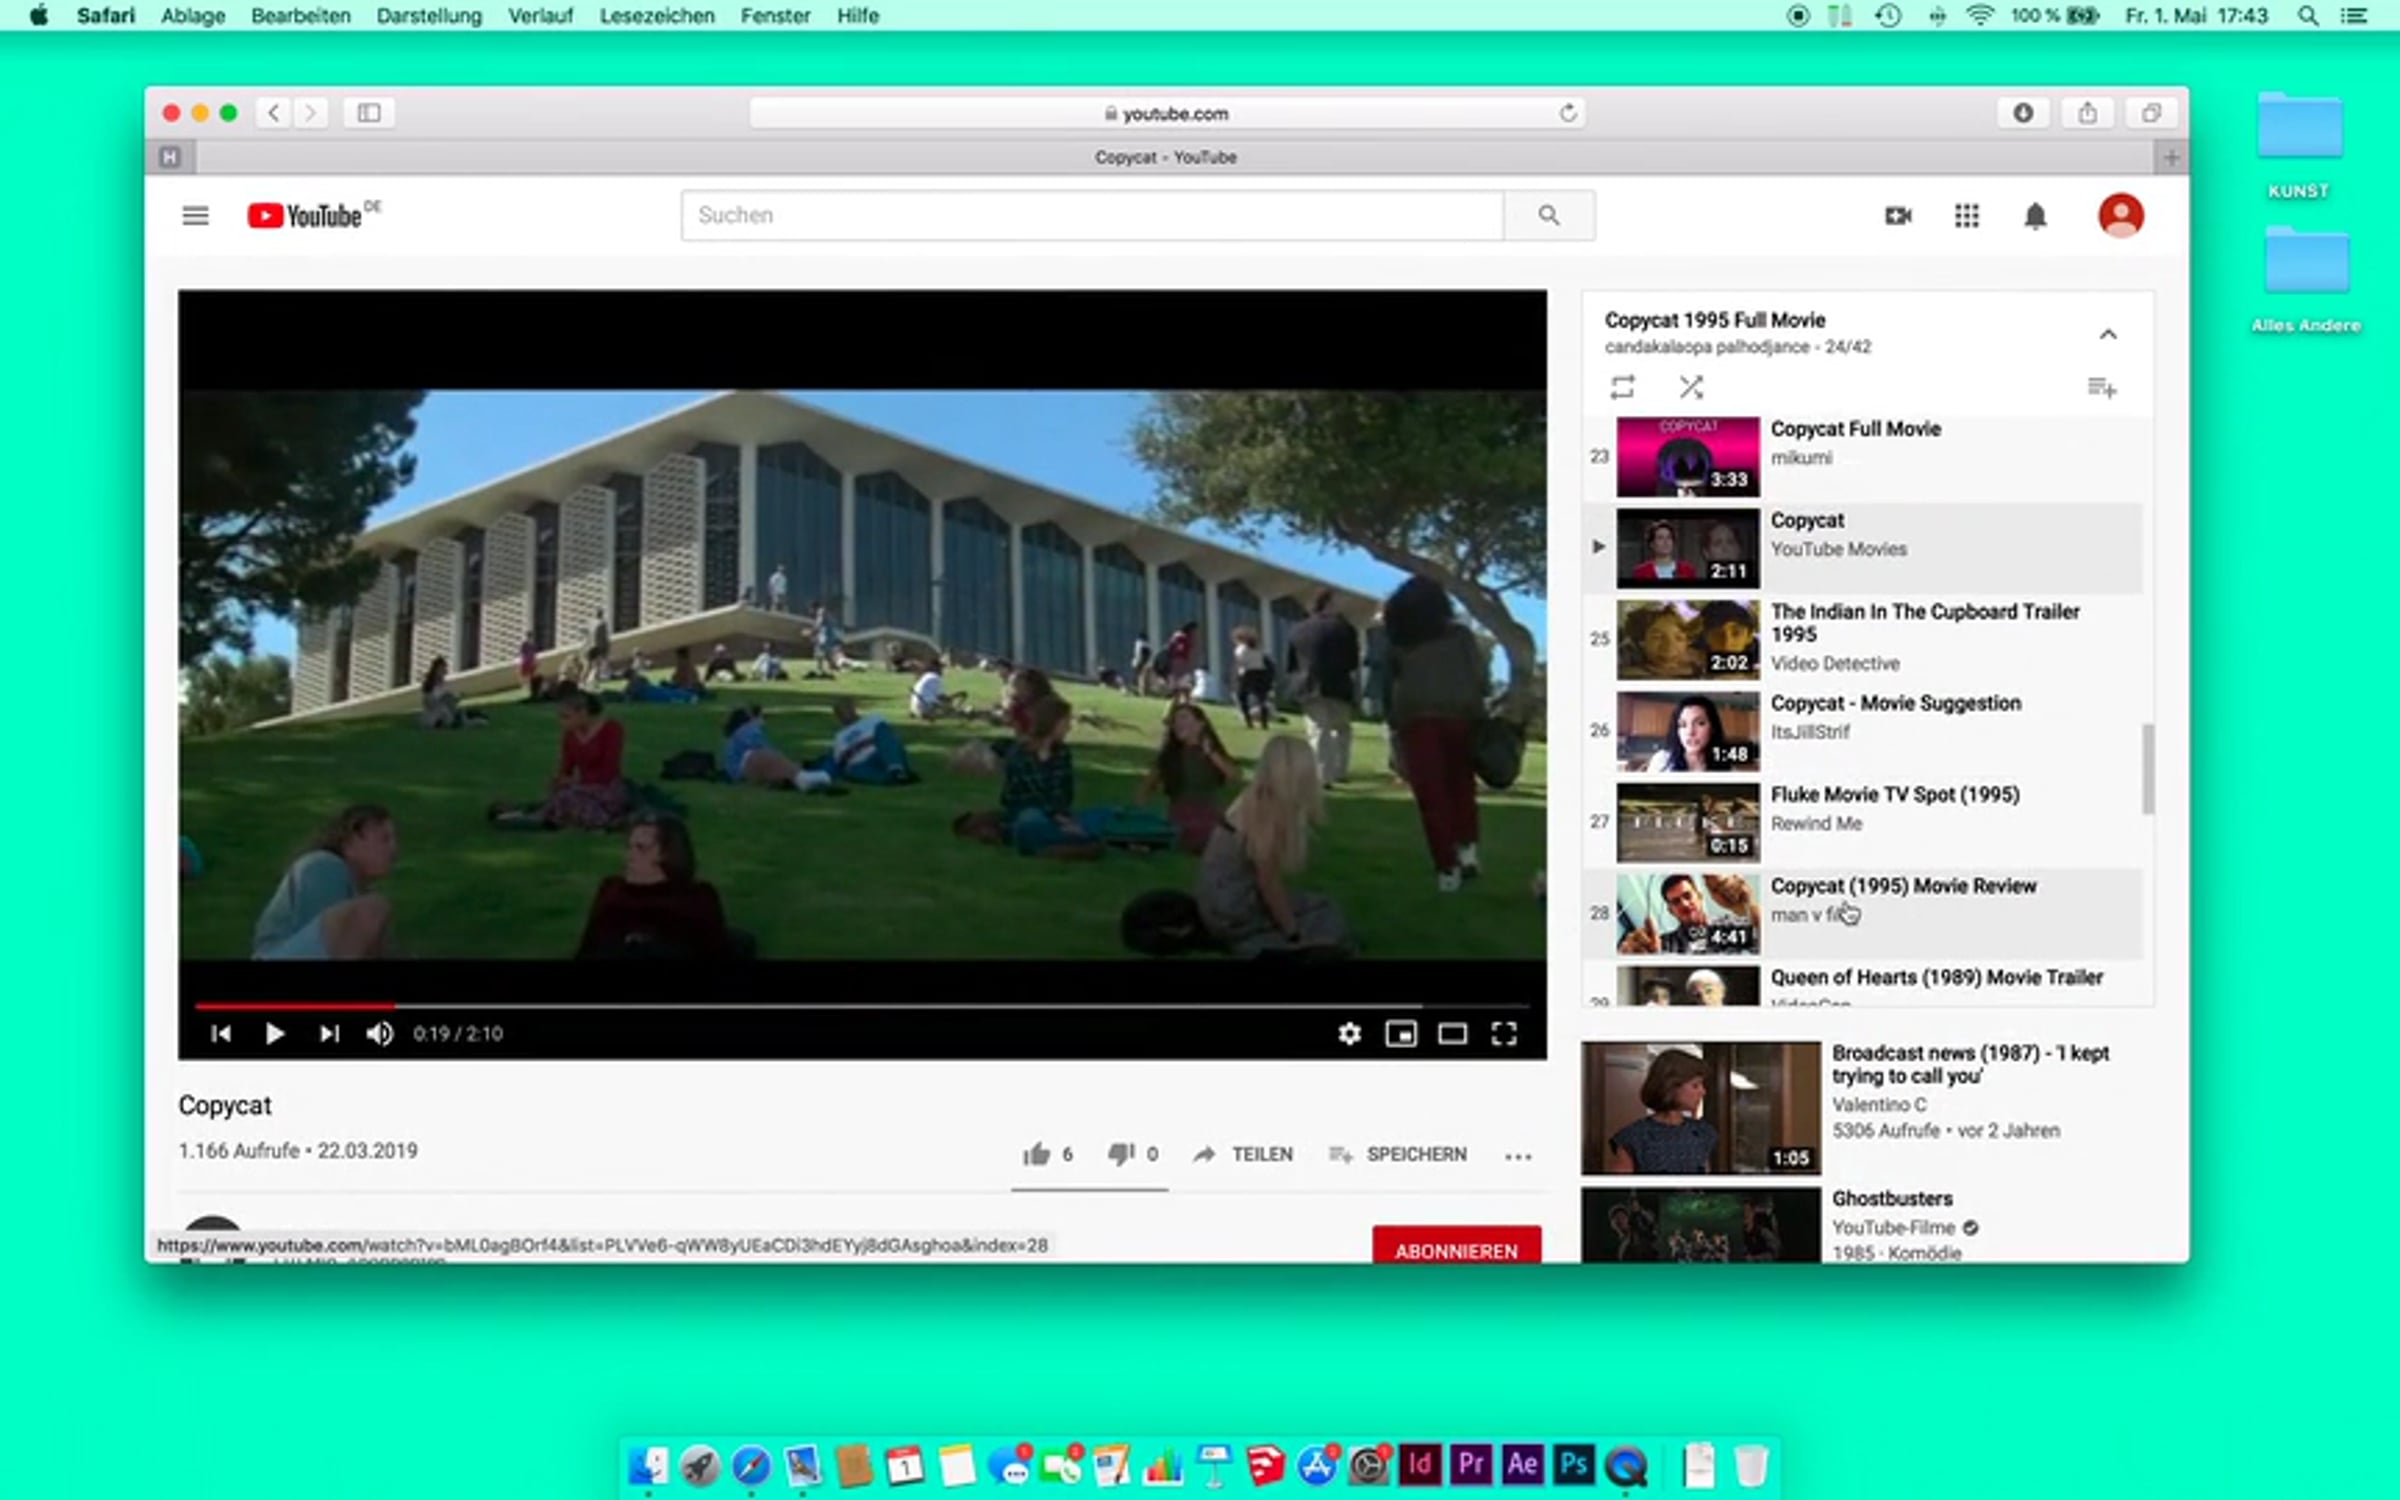This screenshot has height=1500, width=2400.
Task: Toggle playlist shuffle
Action: pyautogui.click(x=1691, y=387)
